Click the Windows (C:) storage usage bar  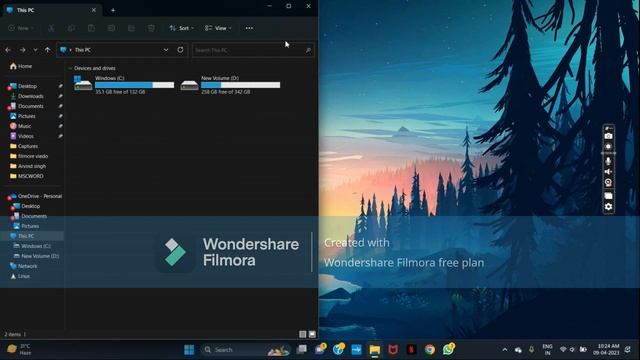(x=134, y=85)
